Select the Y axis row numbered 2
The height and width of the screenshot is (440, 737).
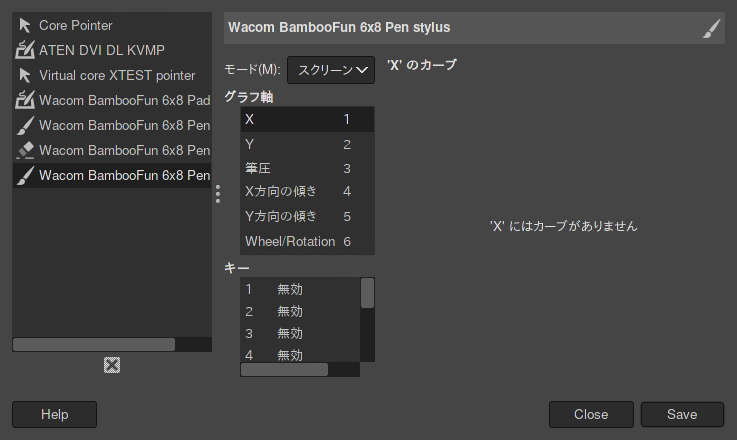click(x=307, y=144)
